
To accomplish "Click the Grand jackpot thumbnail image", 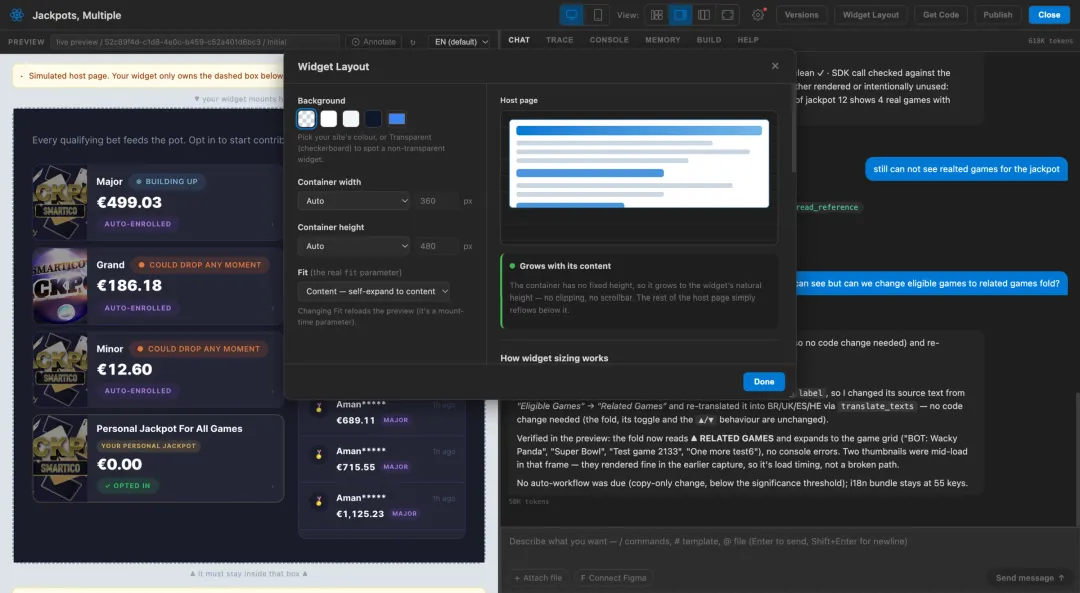I will [60, 286].
